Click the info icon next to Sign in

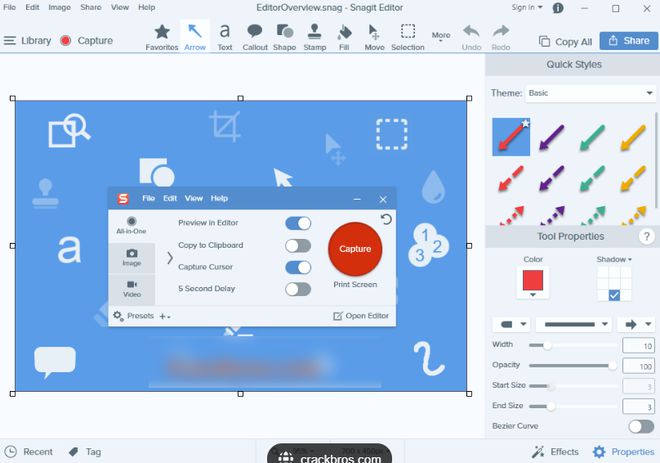click(558, 8)
